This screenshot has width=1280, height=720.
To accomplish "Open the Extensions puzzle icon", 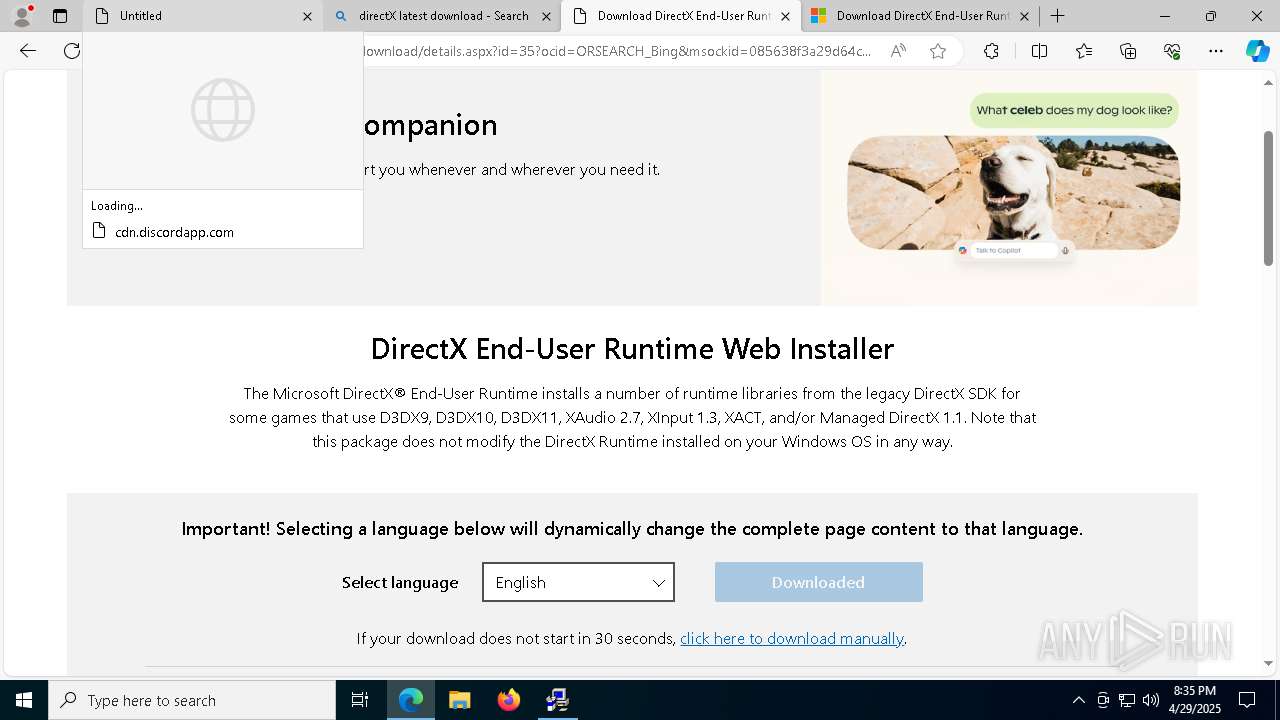I will click(991, 51).
